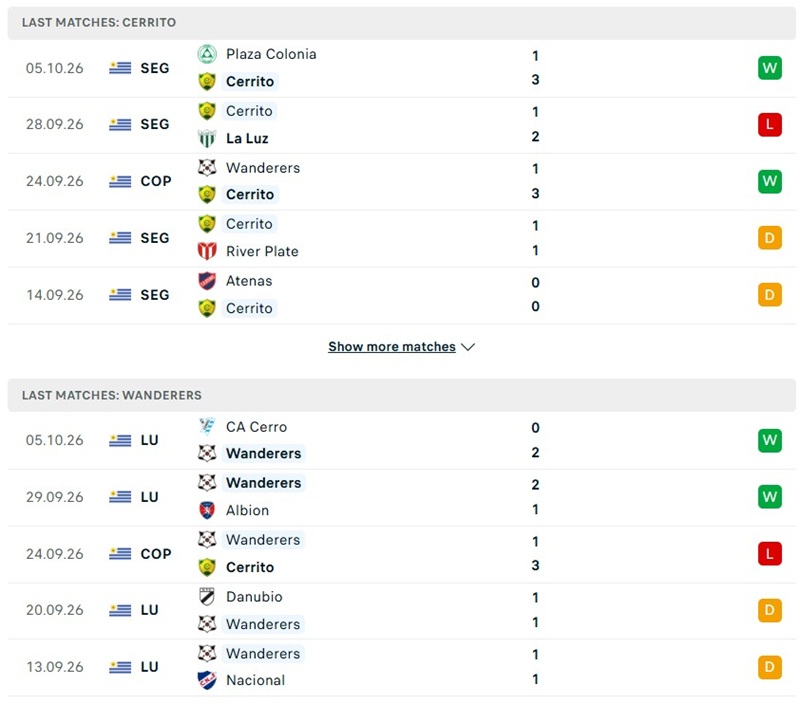Click the Danubio team crest
The width and height of the screenshot is (800, 704).
[x=207, y=596]
